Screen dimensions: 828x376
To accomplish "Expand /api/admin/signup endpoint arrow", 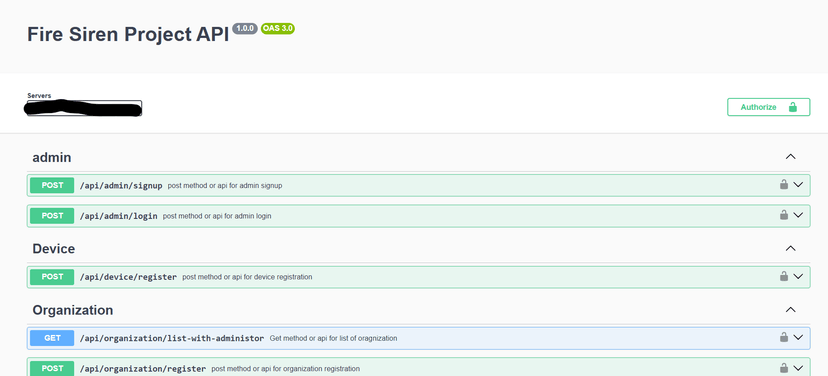I will coord(798,185).
